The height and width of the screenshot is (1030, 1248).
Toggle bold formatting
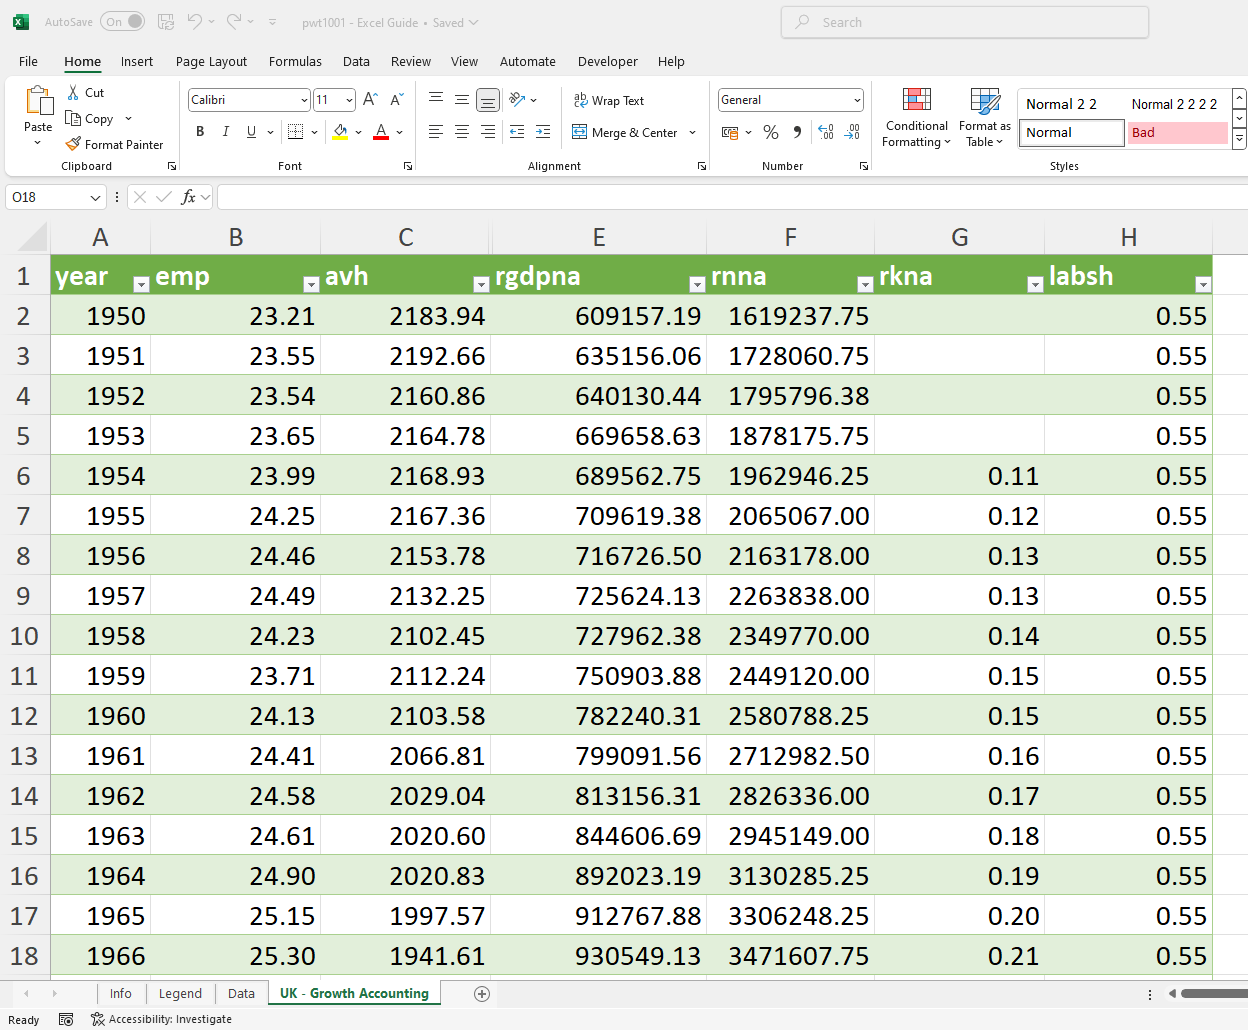pos(200,132)
